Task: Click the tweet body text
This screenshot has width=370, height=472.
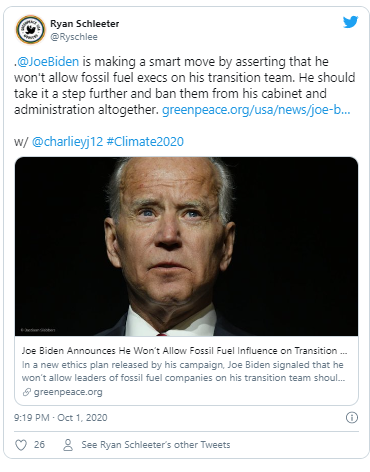Action: (x=184, y=86)
